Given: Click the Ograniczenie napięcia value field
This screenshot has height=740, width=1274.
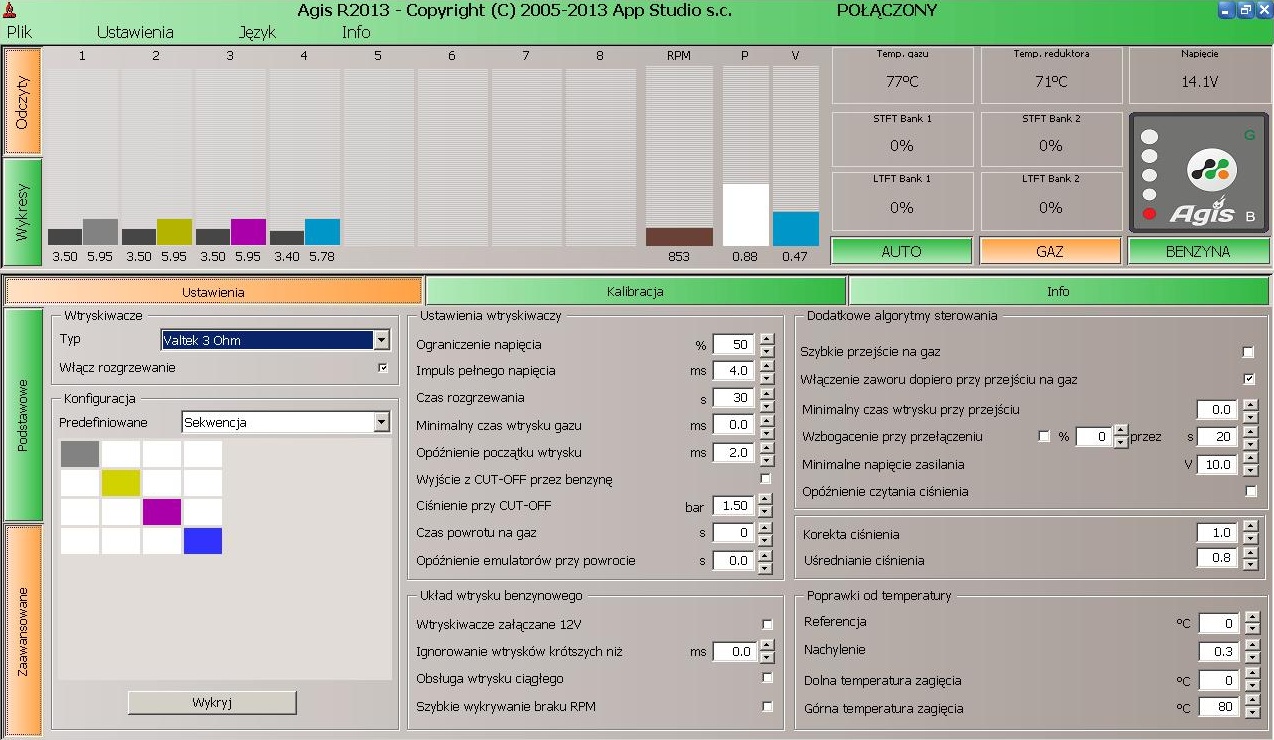Looking at the screenshot, I should click(x=733, y=344).
